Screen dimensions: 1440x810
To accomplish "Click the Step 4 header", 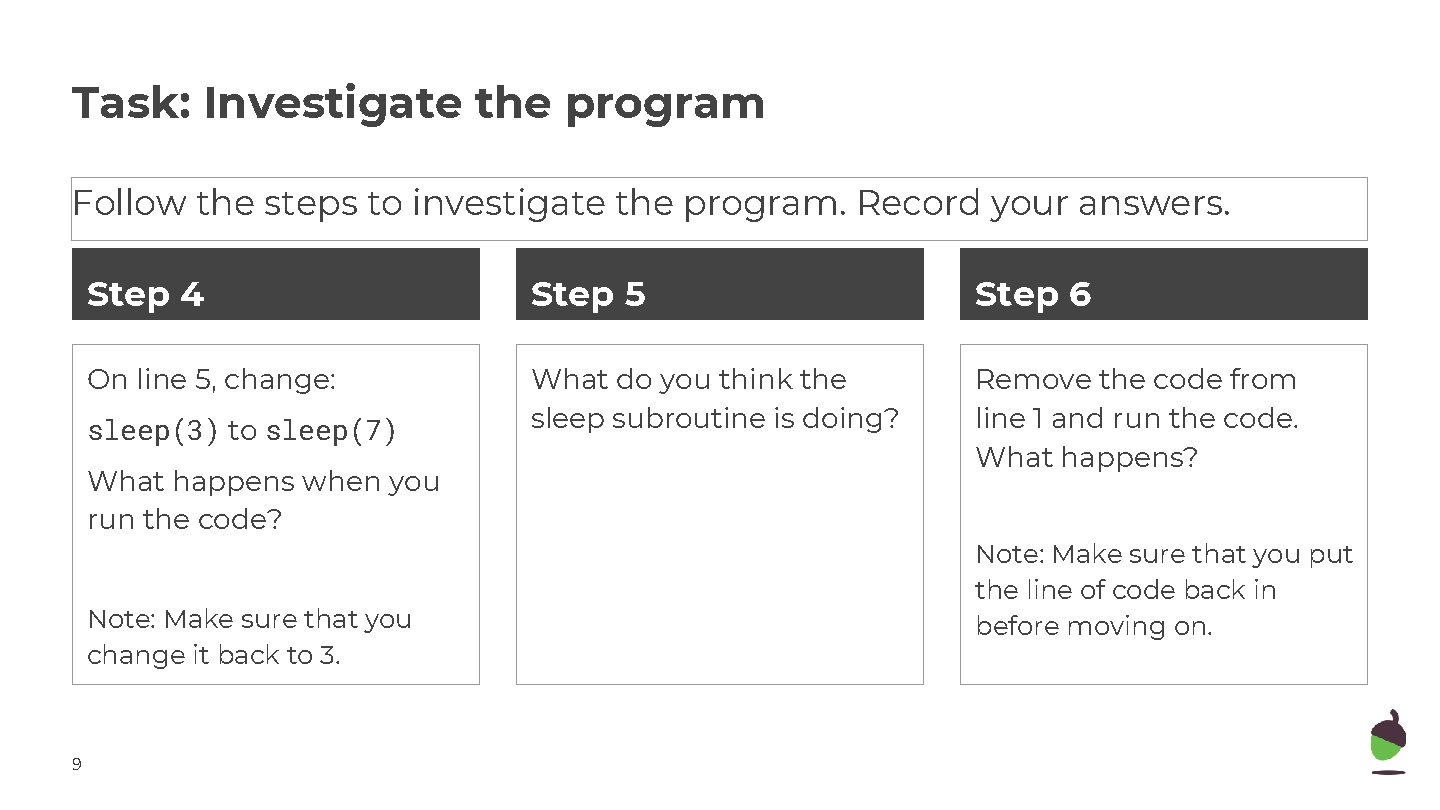I will [275, 284].
